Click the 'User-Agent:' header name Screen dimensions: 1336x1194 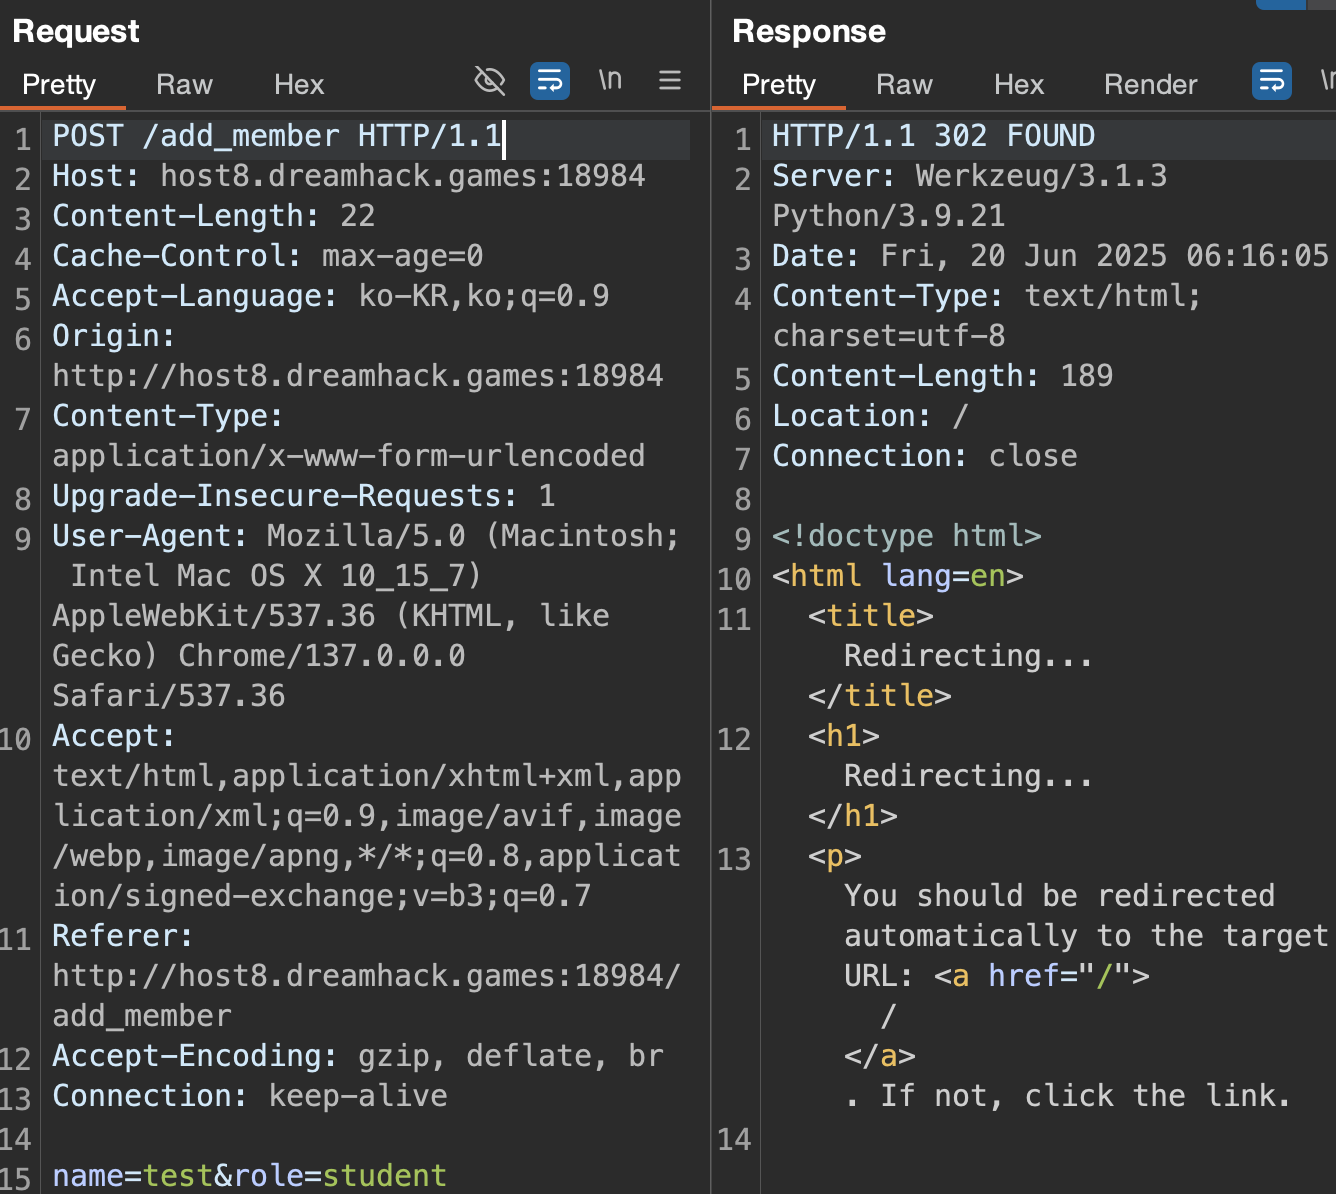click(150, 536)
